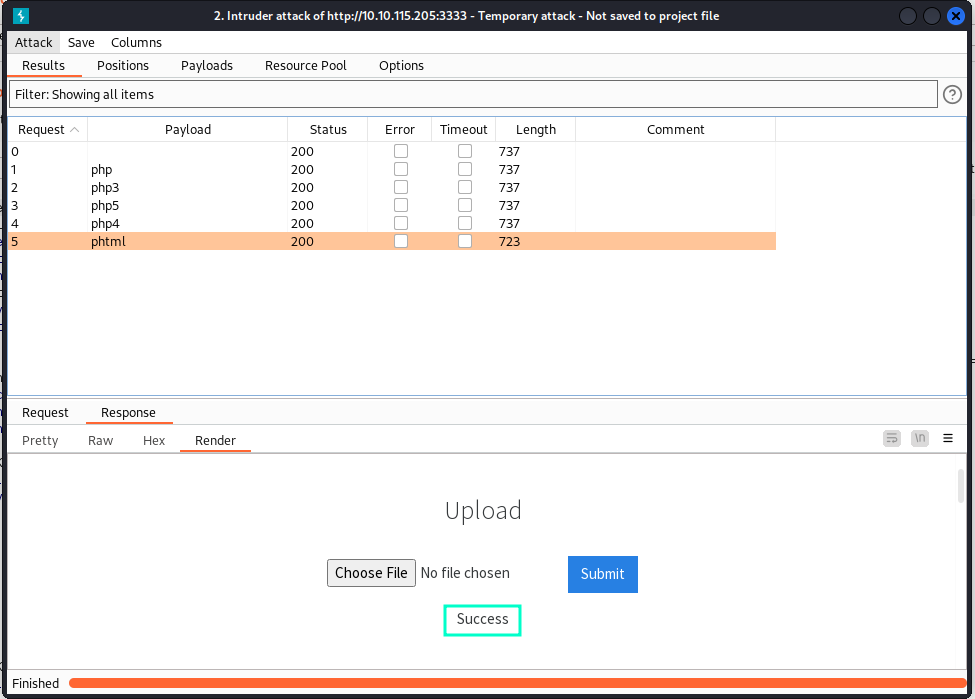Click the 723 length value
Image resolution: width=975 pixels, height=699 pixels.
click(x=509, y=241)
